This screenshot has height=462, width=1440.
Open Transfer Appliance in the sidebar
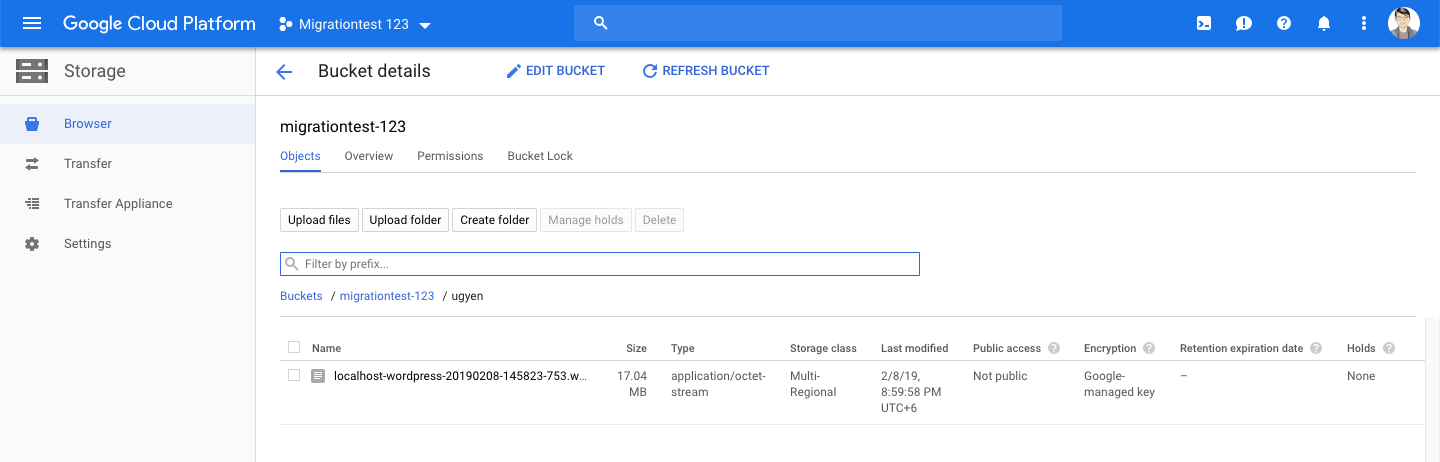click(x=118, y=204)
